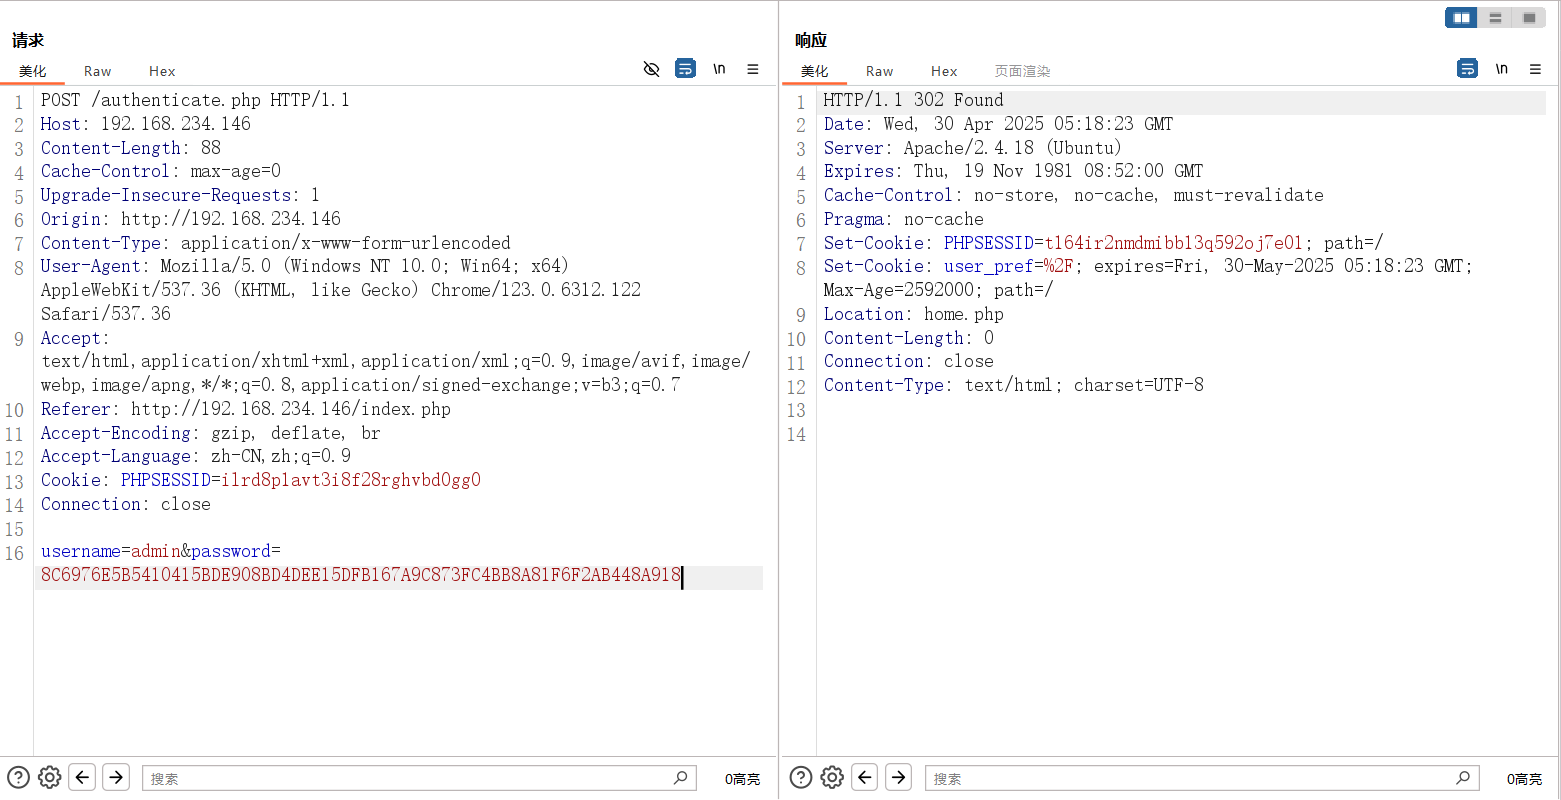Click the Accept-Encoding header line

click(x=211, y=433)
